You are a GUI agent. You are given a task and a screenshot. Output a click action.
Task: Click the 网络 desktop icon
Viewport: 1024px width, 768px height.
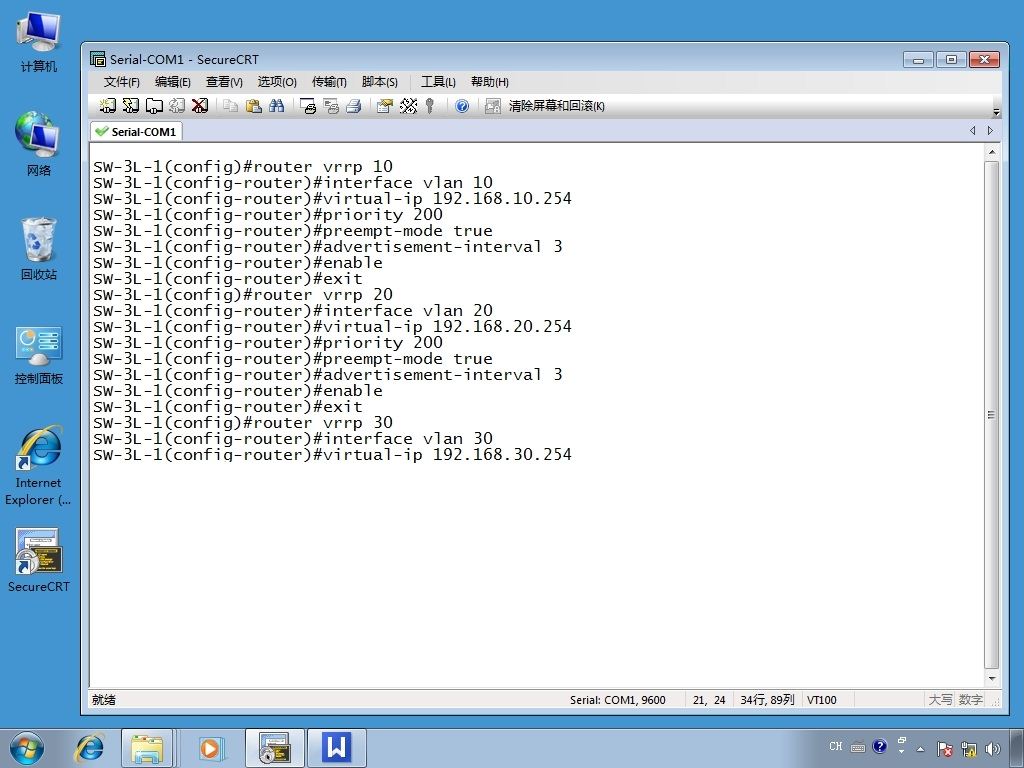39,144
